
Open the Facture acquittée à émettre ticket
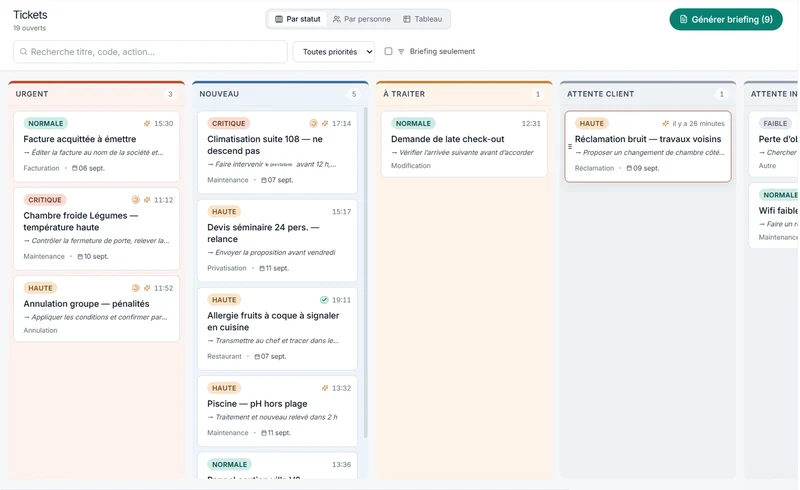point(96,146)
